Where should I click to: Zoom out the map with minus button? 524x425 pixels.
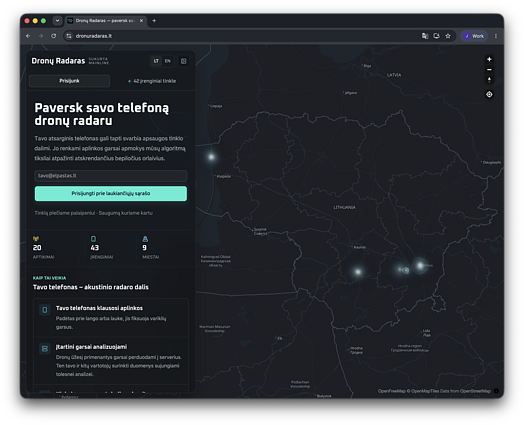coord(489,69)
